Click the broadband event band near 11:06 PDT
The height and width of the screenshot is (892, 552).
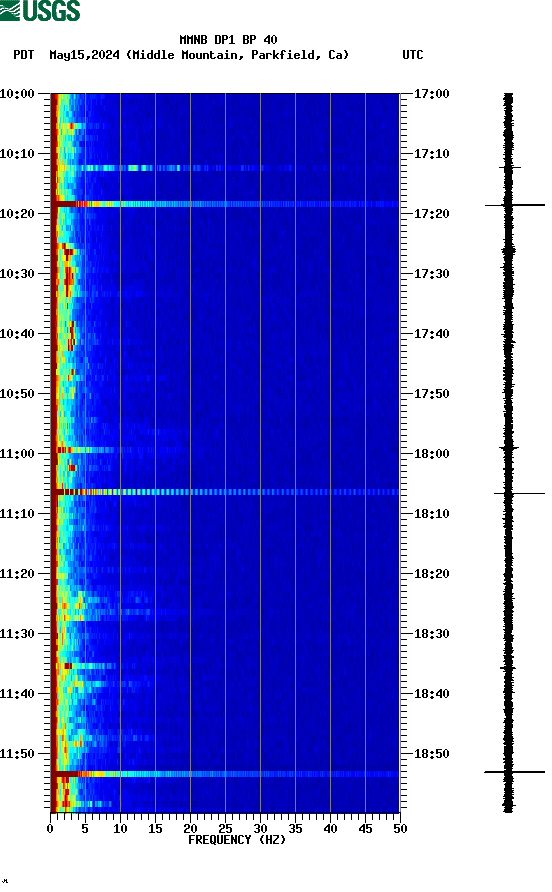click(225, 492)
